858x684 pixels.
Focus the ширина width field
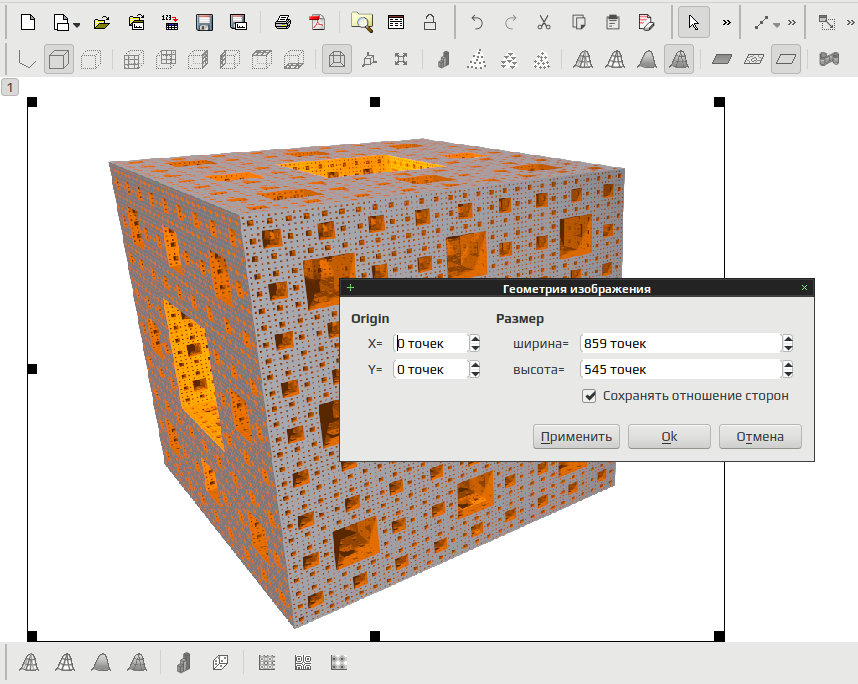[x=681, y=343]
